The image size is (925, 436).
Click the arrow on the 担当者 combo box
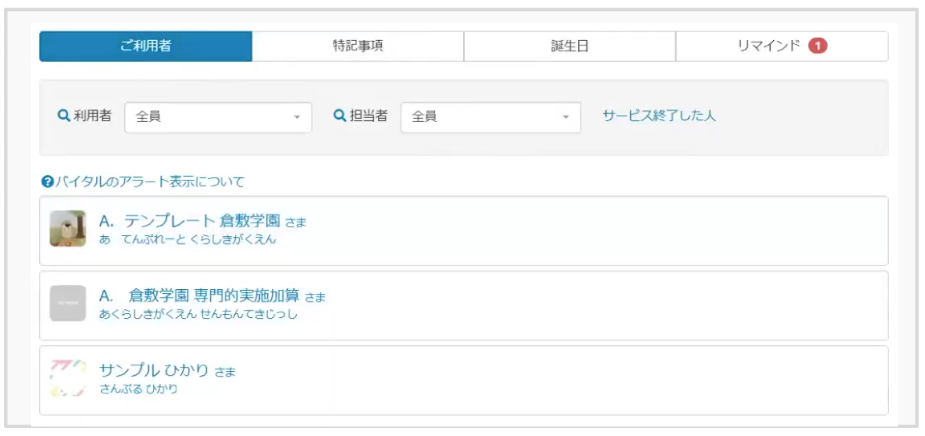click(566, 117)
